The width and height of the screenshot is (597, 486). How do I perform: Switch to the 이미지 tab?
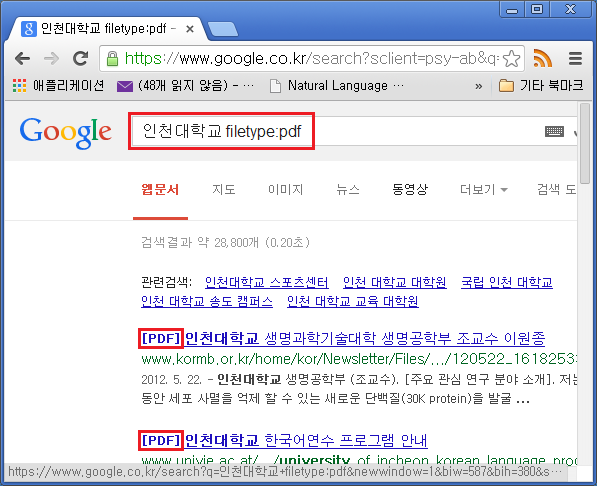click(x=286, y=189)
